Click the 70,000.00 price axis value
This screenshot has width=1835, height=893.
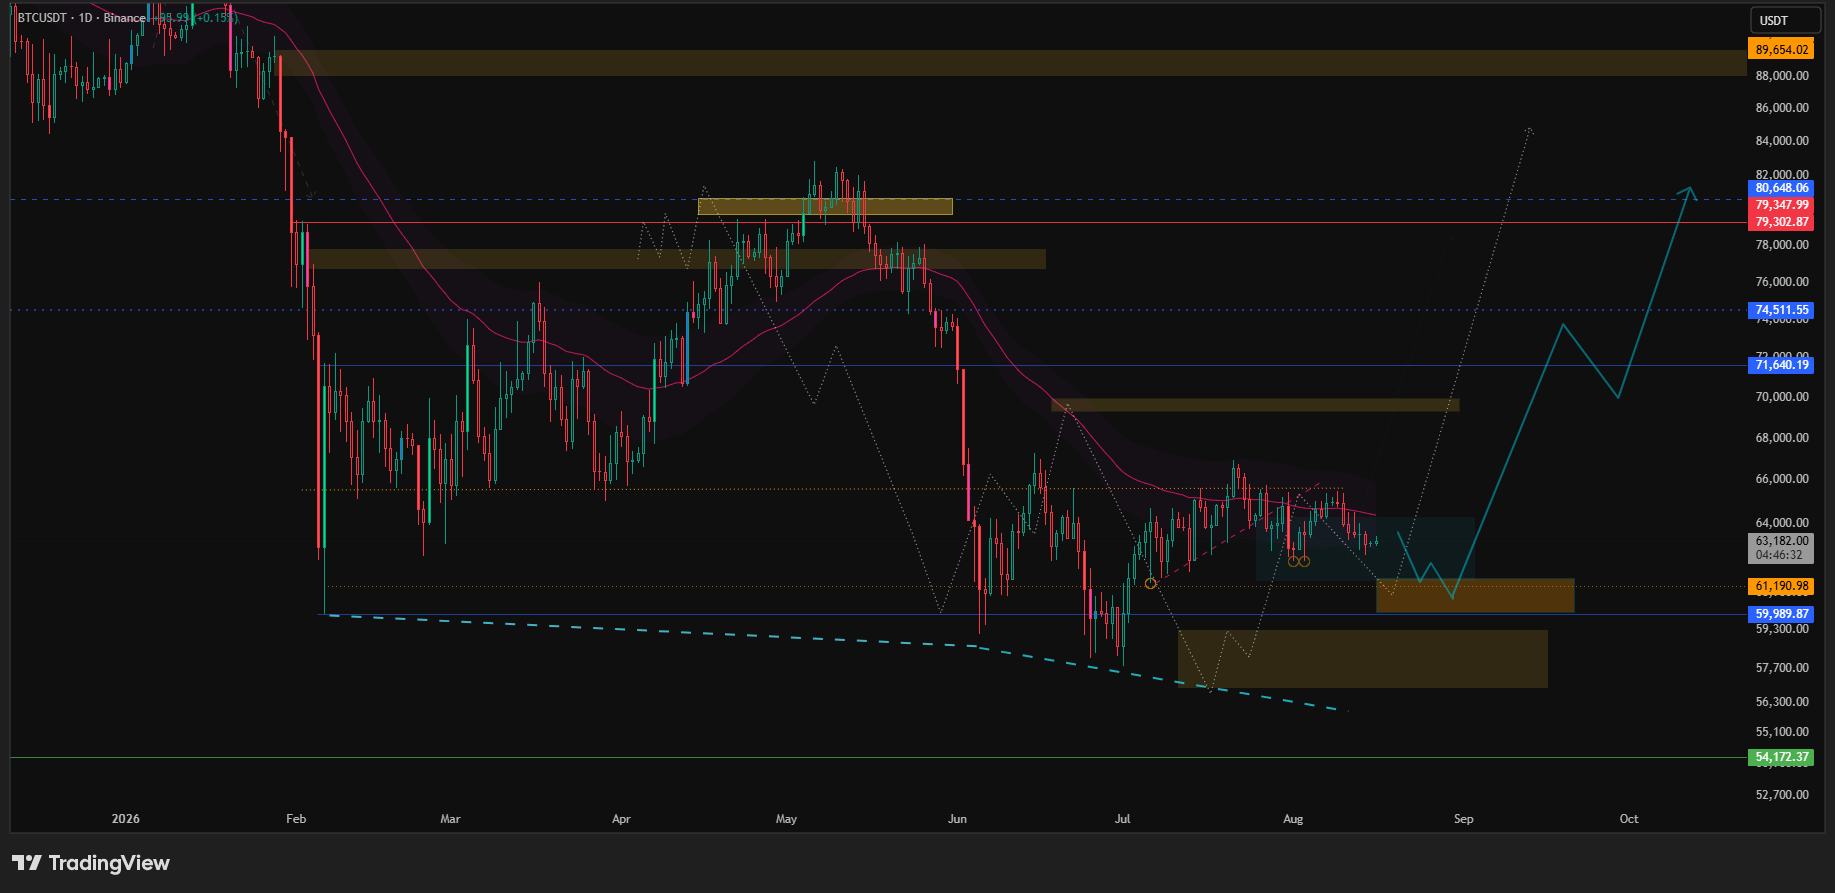tap(1782, 397)
